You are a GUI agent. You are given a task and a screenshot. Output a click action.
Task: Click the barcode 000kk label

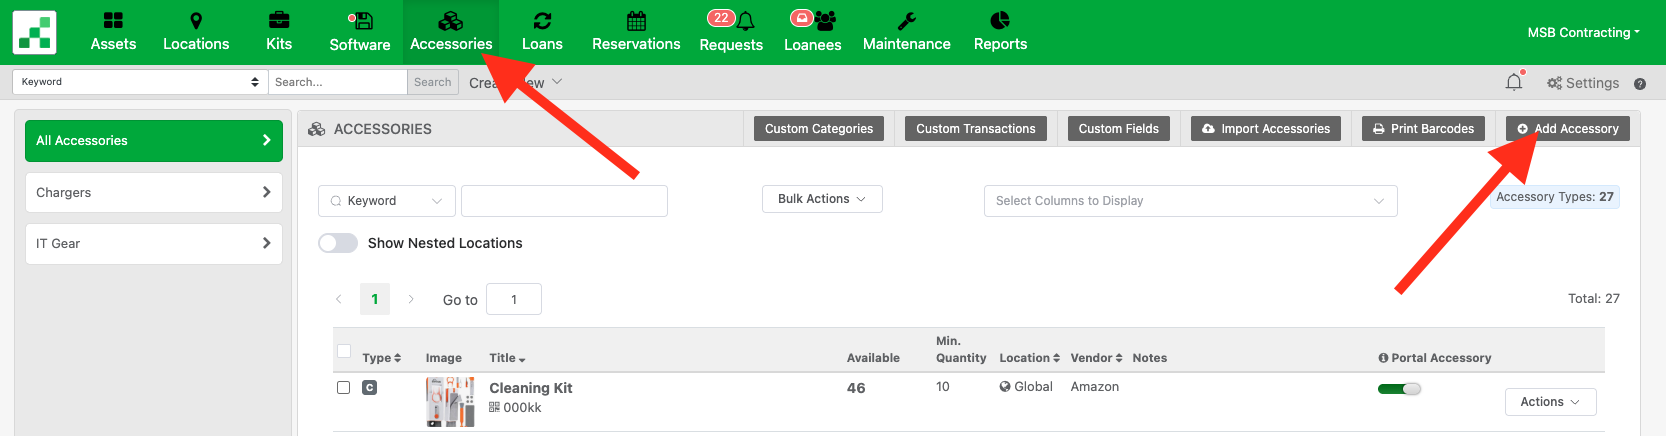coord(515,408)
